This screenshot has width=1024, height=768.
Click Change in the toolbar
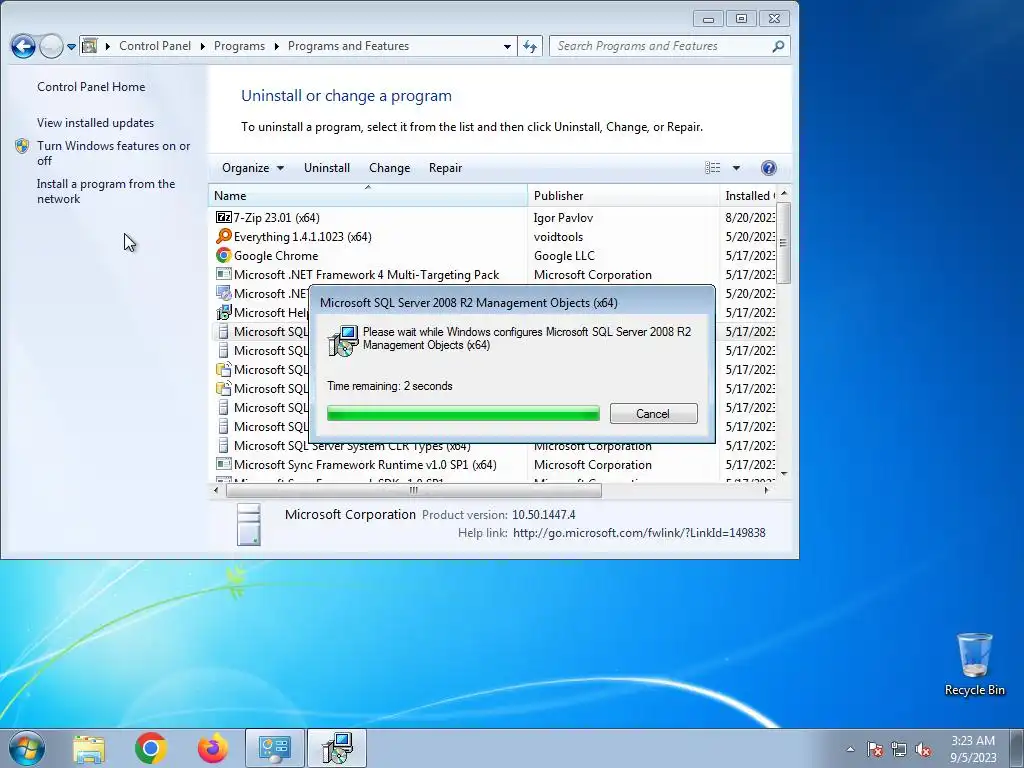click(x=389, y=168)
